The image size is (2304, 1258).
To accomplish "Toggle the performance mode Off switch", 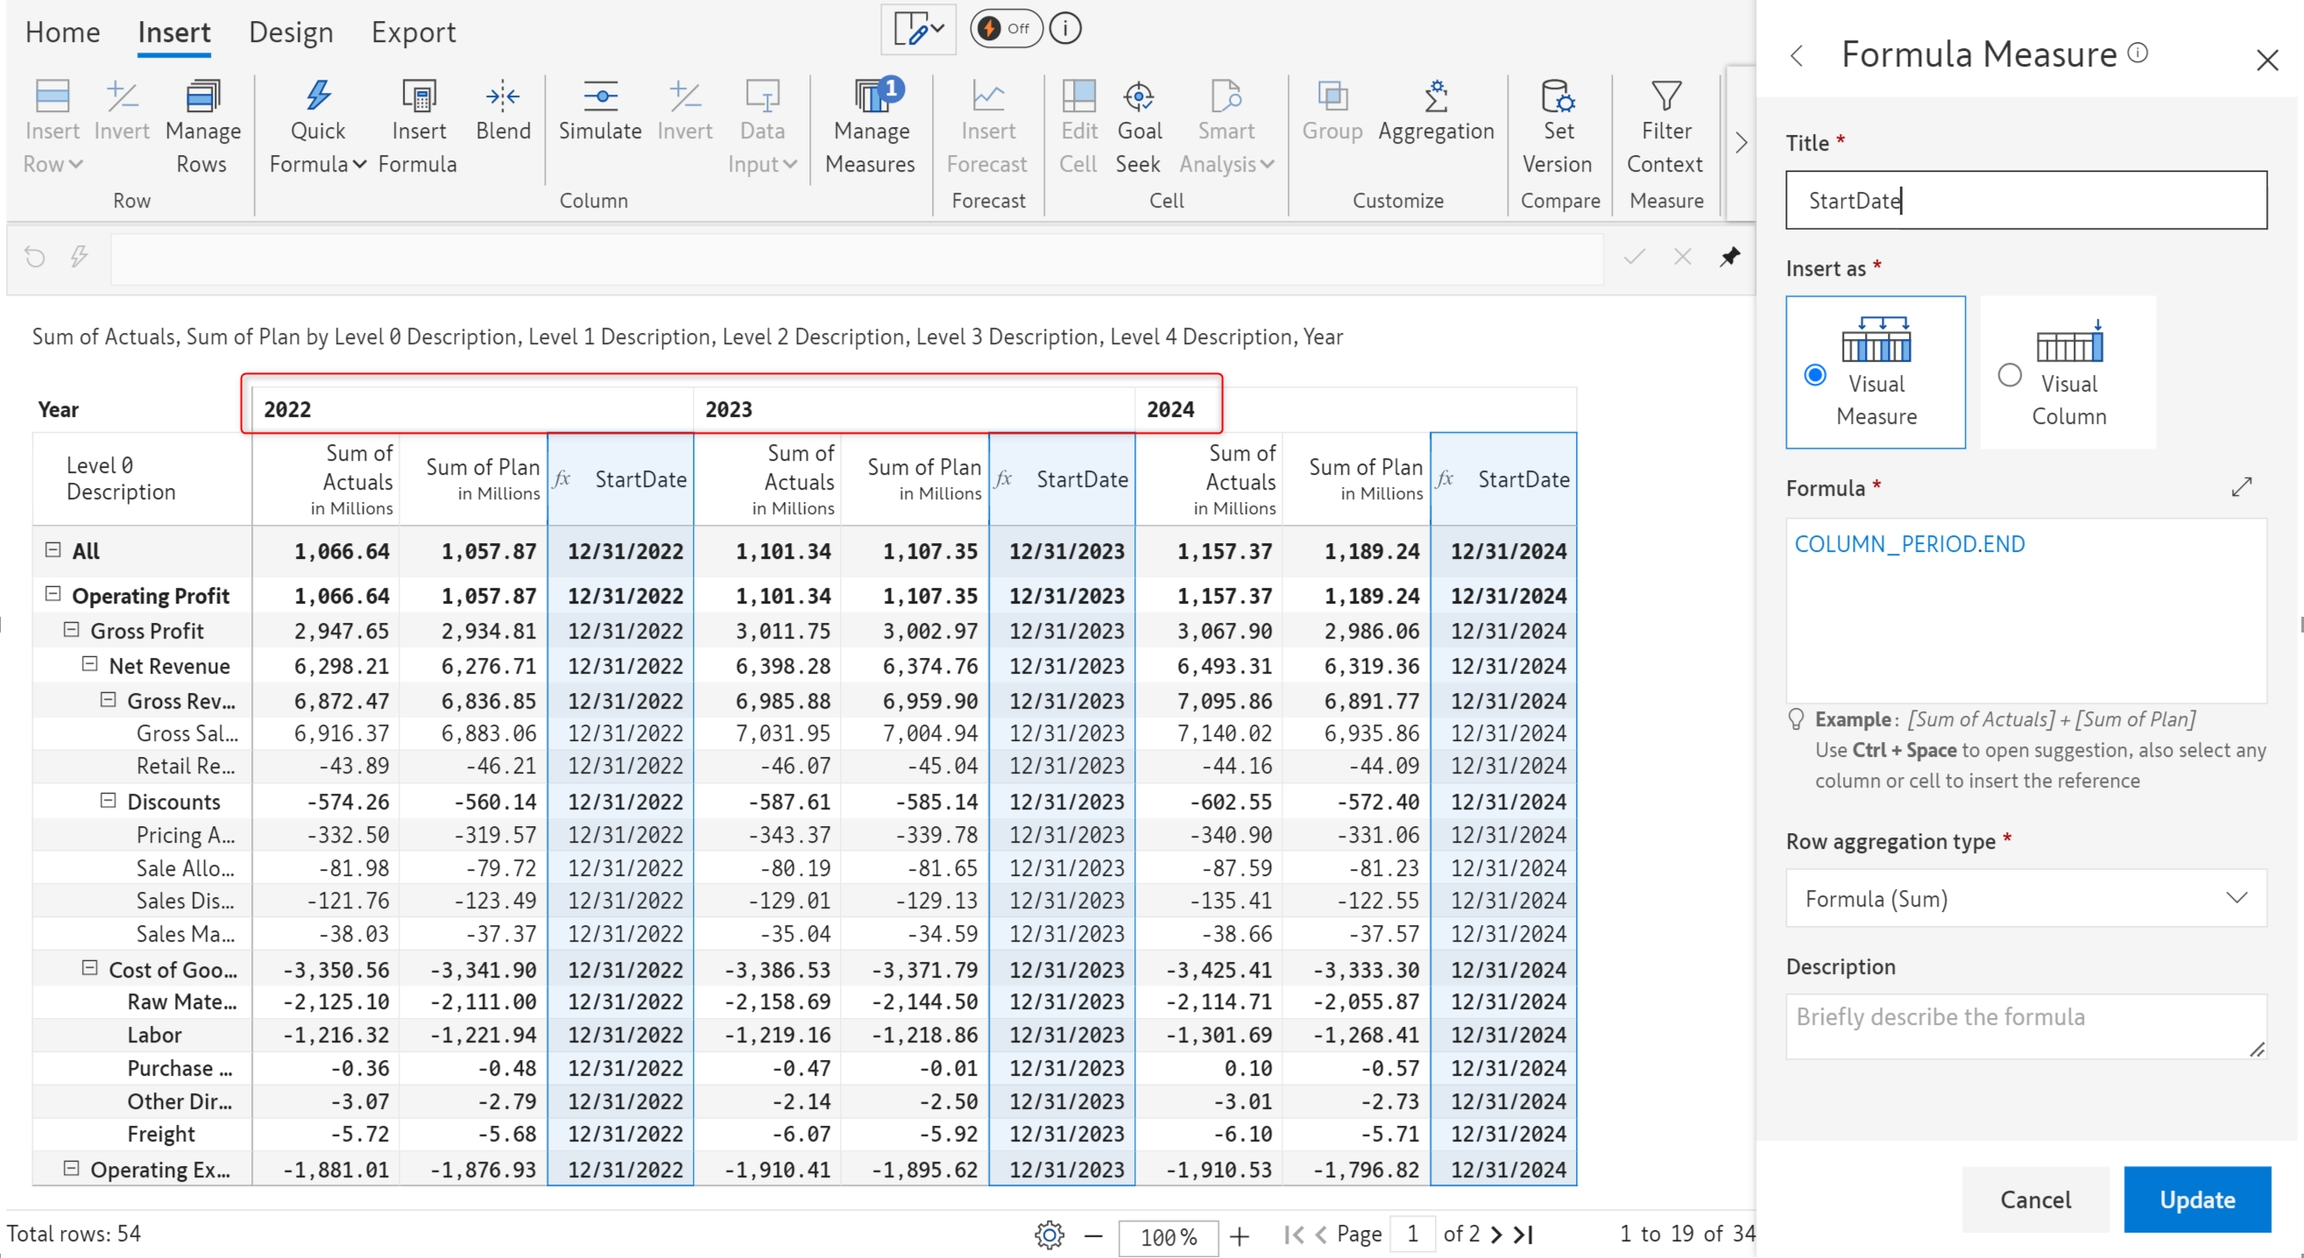I will point(1005,29).
